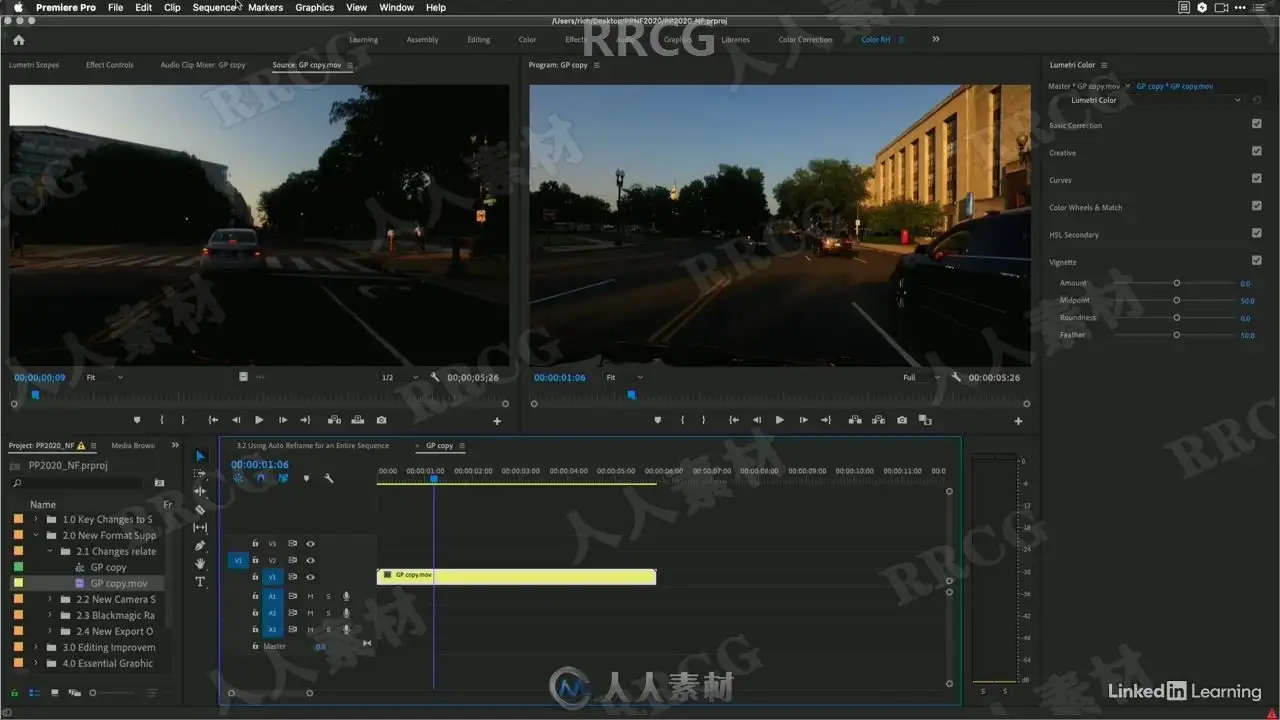Mute audio track A1
Image resolution: width=1280 pixels, height=720 pixels.
coord(310,597)
